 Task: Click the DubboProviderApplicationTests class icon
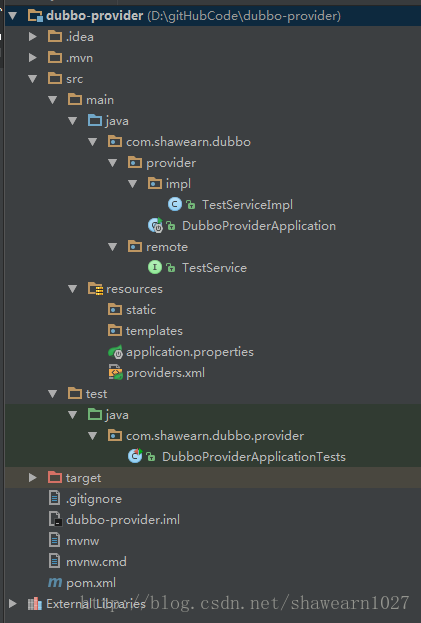135,456
